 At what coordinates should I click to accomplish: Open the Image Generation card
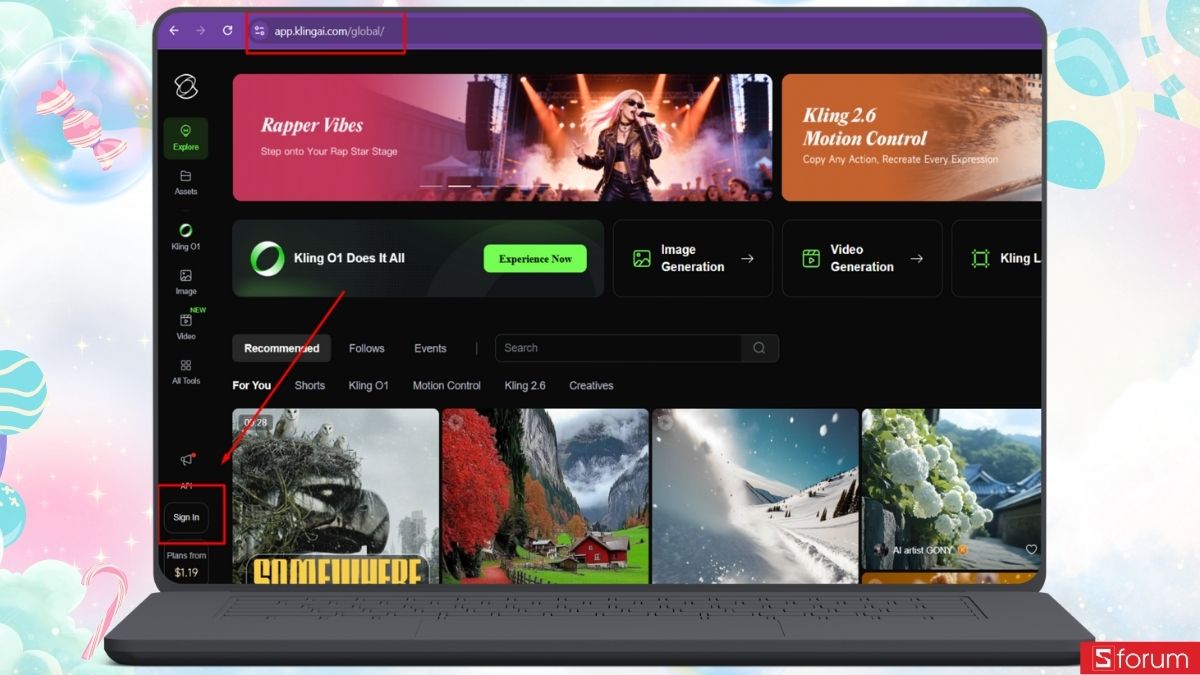click(693, 258)
